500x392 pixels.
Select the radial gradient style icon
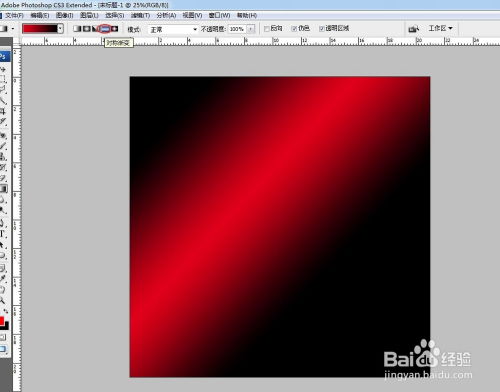pos(87,29)
